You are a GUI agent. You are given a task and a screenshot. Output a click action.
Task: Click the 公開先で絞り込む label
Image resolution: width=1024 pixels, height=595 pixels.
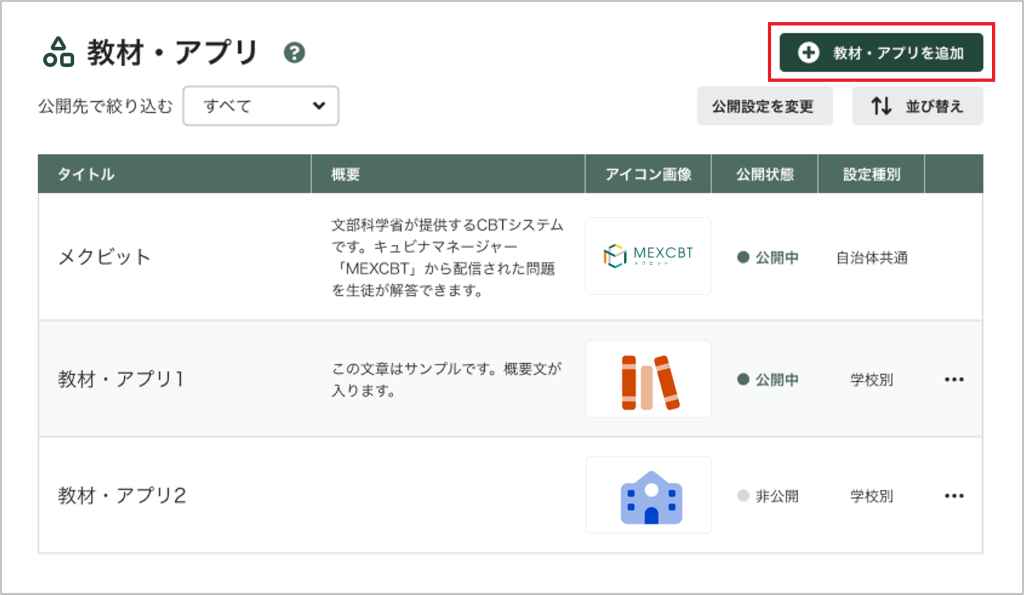pyautogui.click(x=105, y=106)
